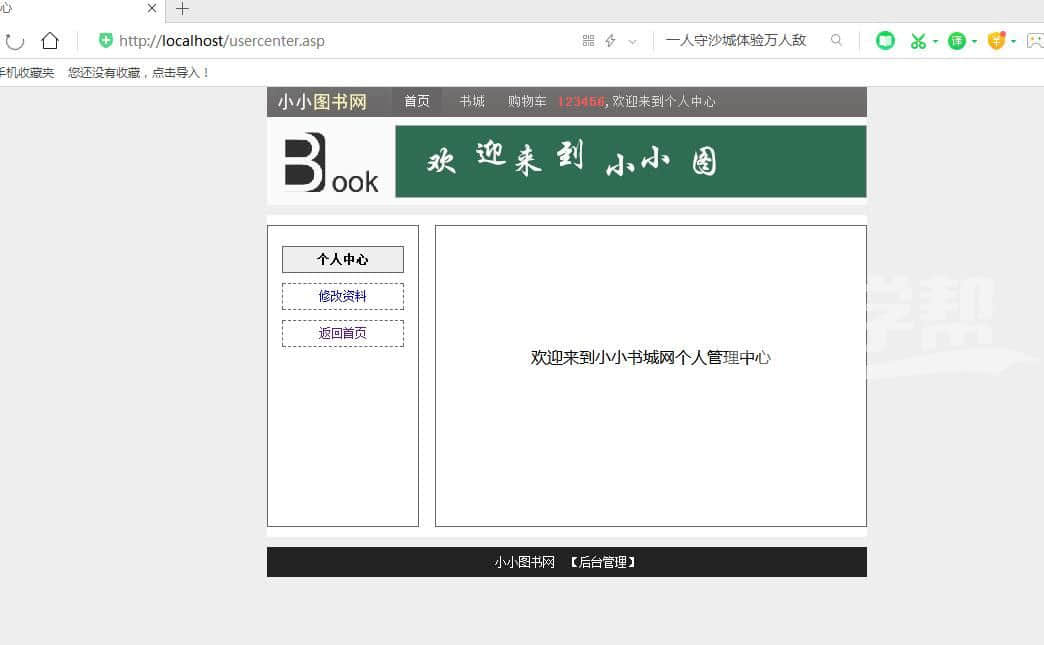Click the QR code grid icon
The height and width of the screenshot is (645, 1044).
tap(588, 41)
